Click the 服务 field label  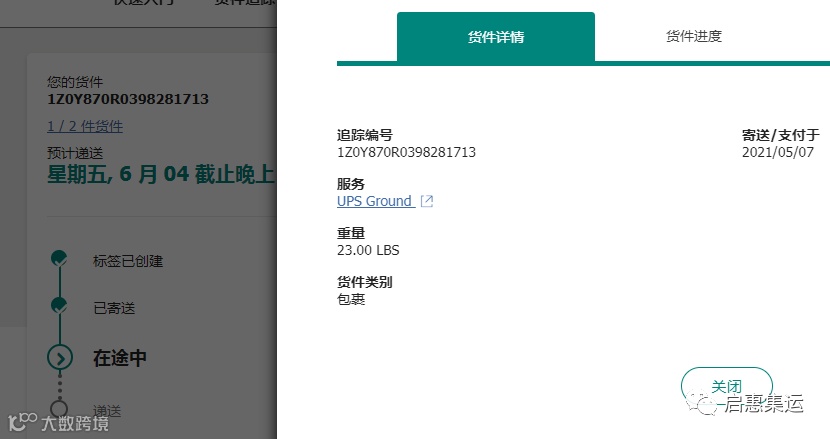pos(351,184)
